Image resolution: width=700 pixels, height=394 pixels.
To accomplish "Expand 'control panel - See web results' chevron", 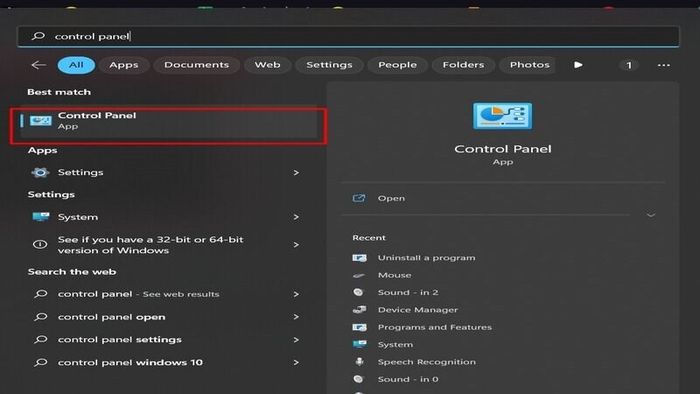I will (296, 294).
